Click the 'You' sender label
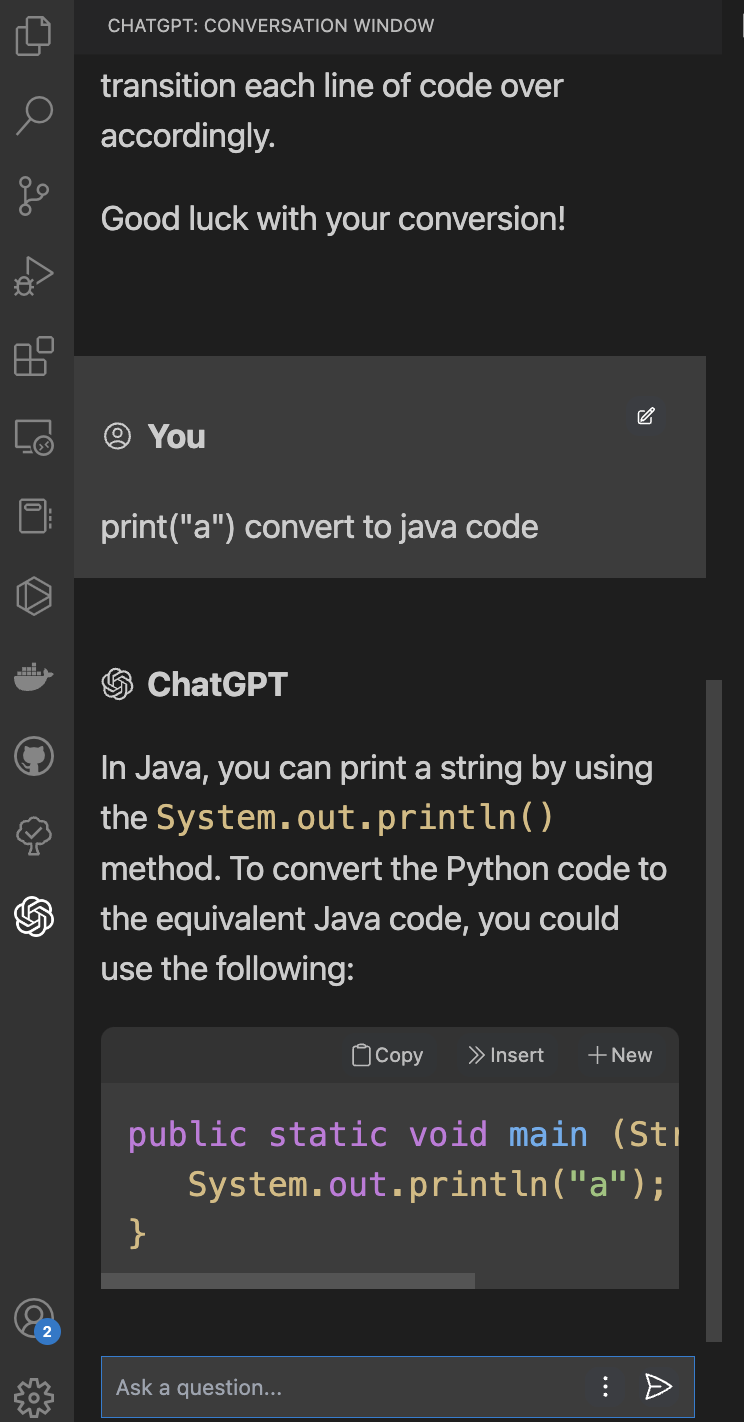The image size is (744, 1422). 177,436
